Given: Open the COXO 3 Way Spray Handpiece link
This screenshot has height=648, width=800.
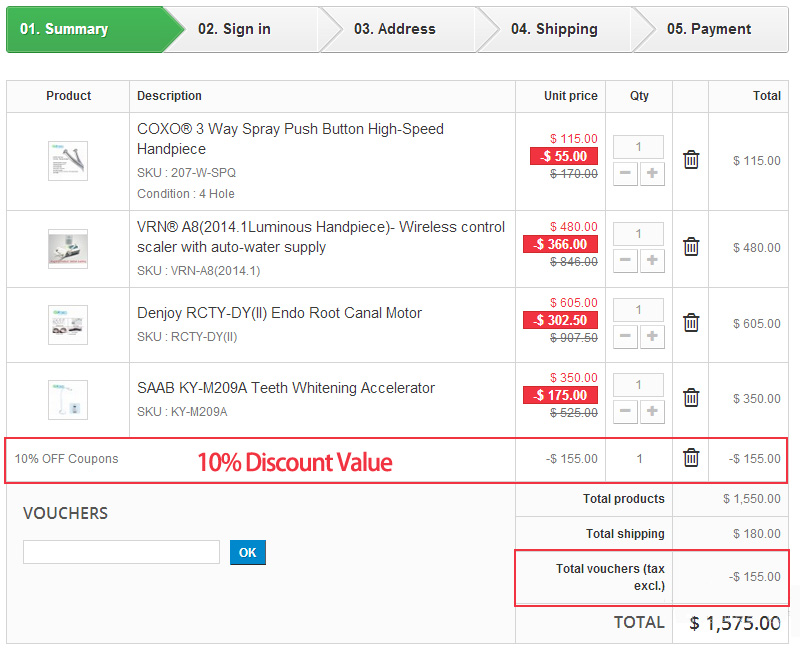Looking at the screenshot, I should pos(290,139).
